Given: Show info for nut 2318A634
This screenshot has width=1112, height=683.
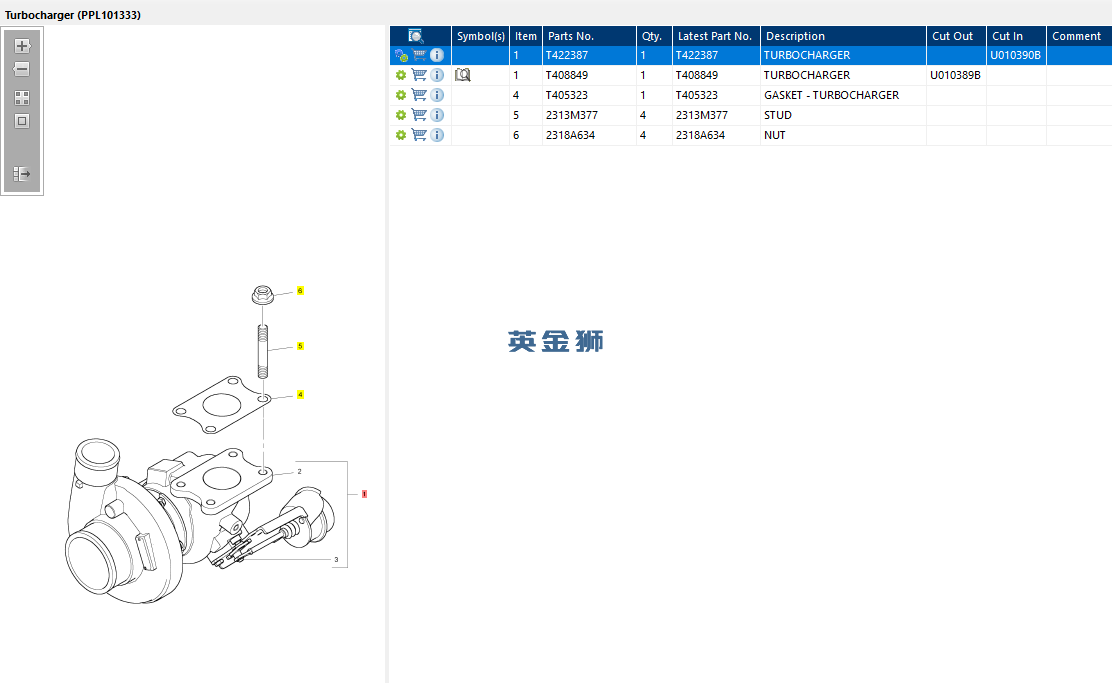Looking at the screenshot, I should (x=437, y=134).
